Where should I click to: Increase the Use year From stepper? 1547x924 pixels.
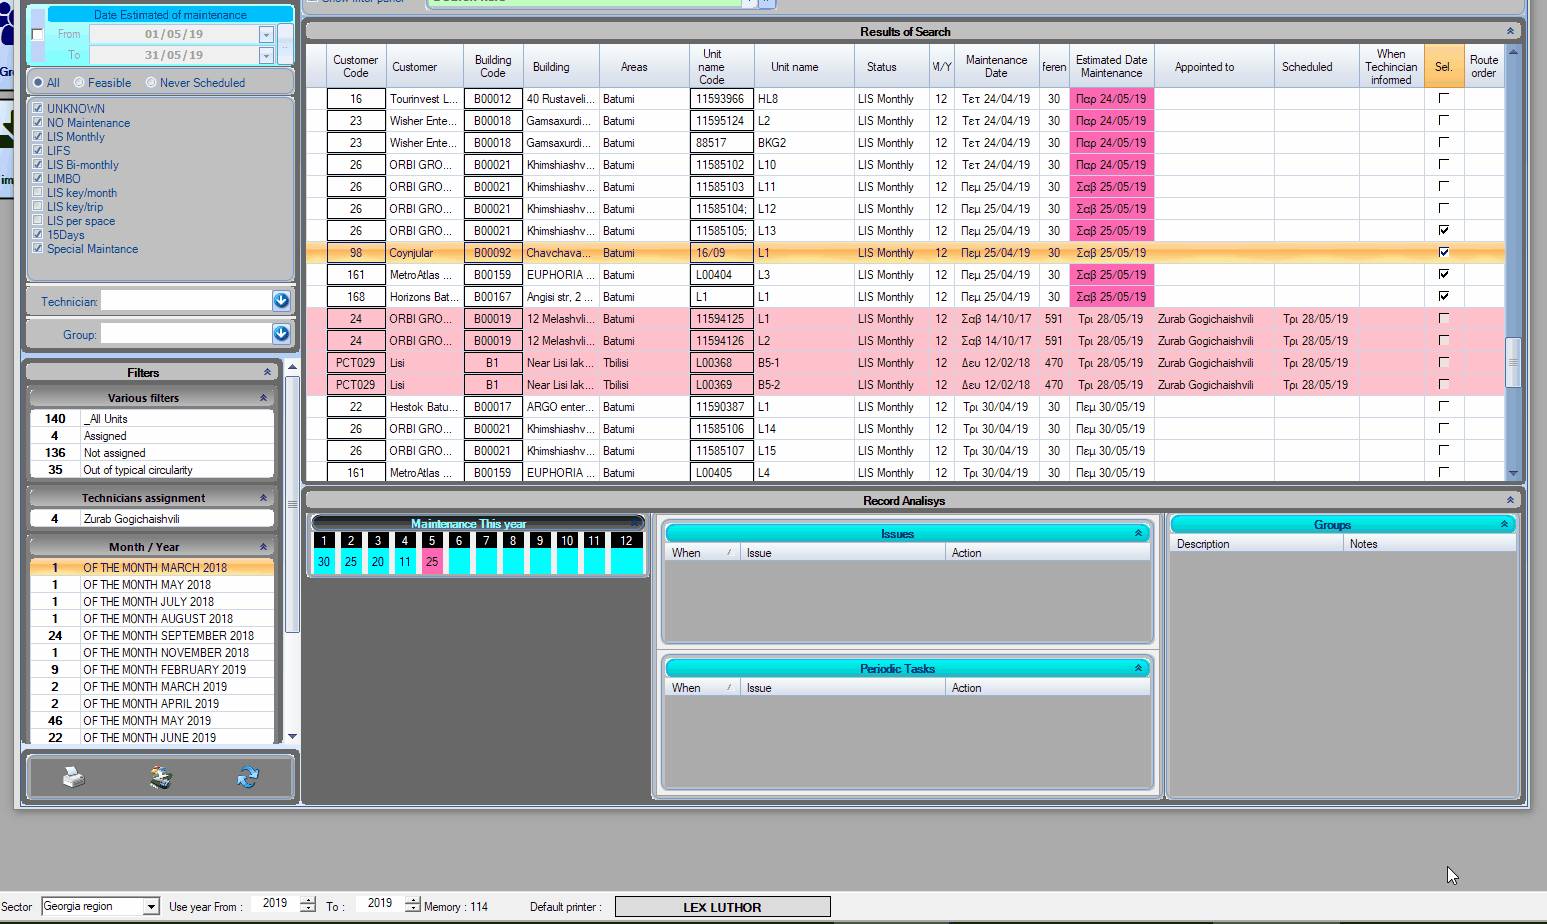308,900
